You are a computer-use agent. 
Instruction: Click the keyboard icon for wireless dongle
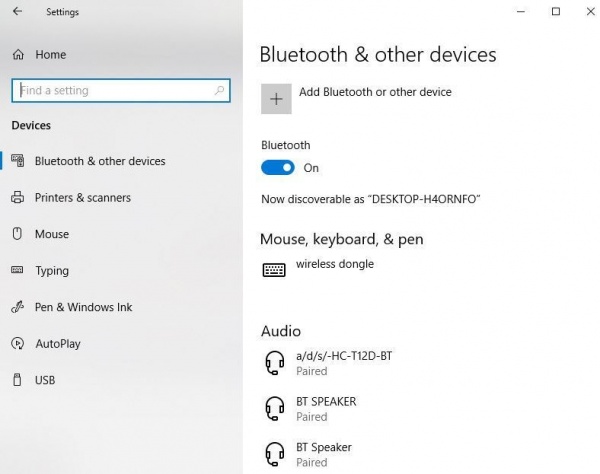coord(274,269)
